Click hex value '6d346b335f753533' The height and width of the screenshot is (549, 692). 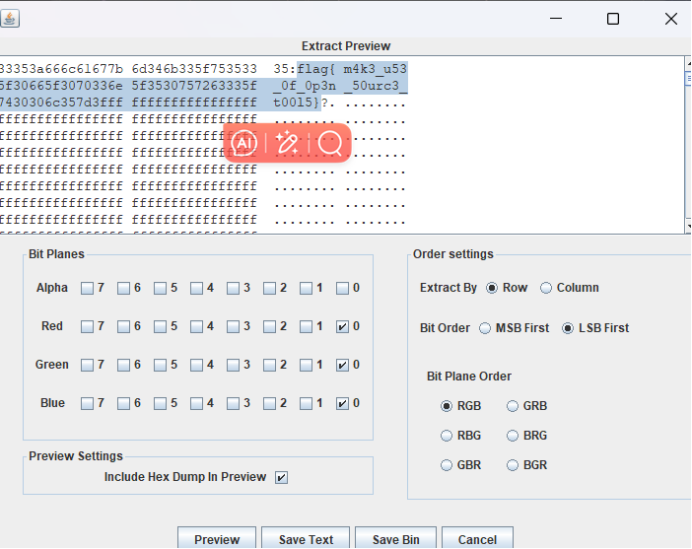pos(194,69)
